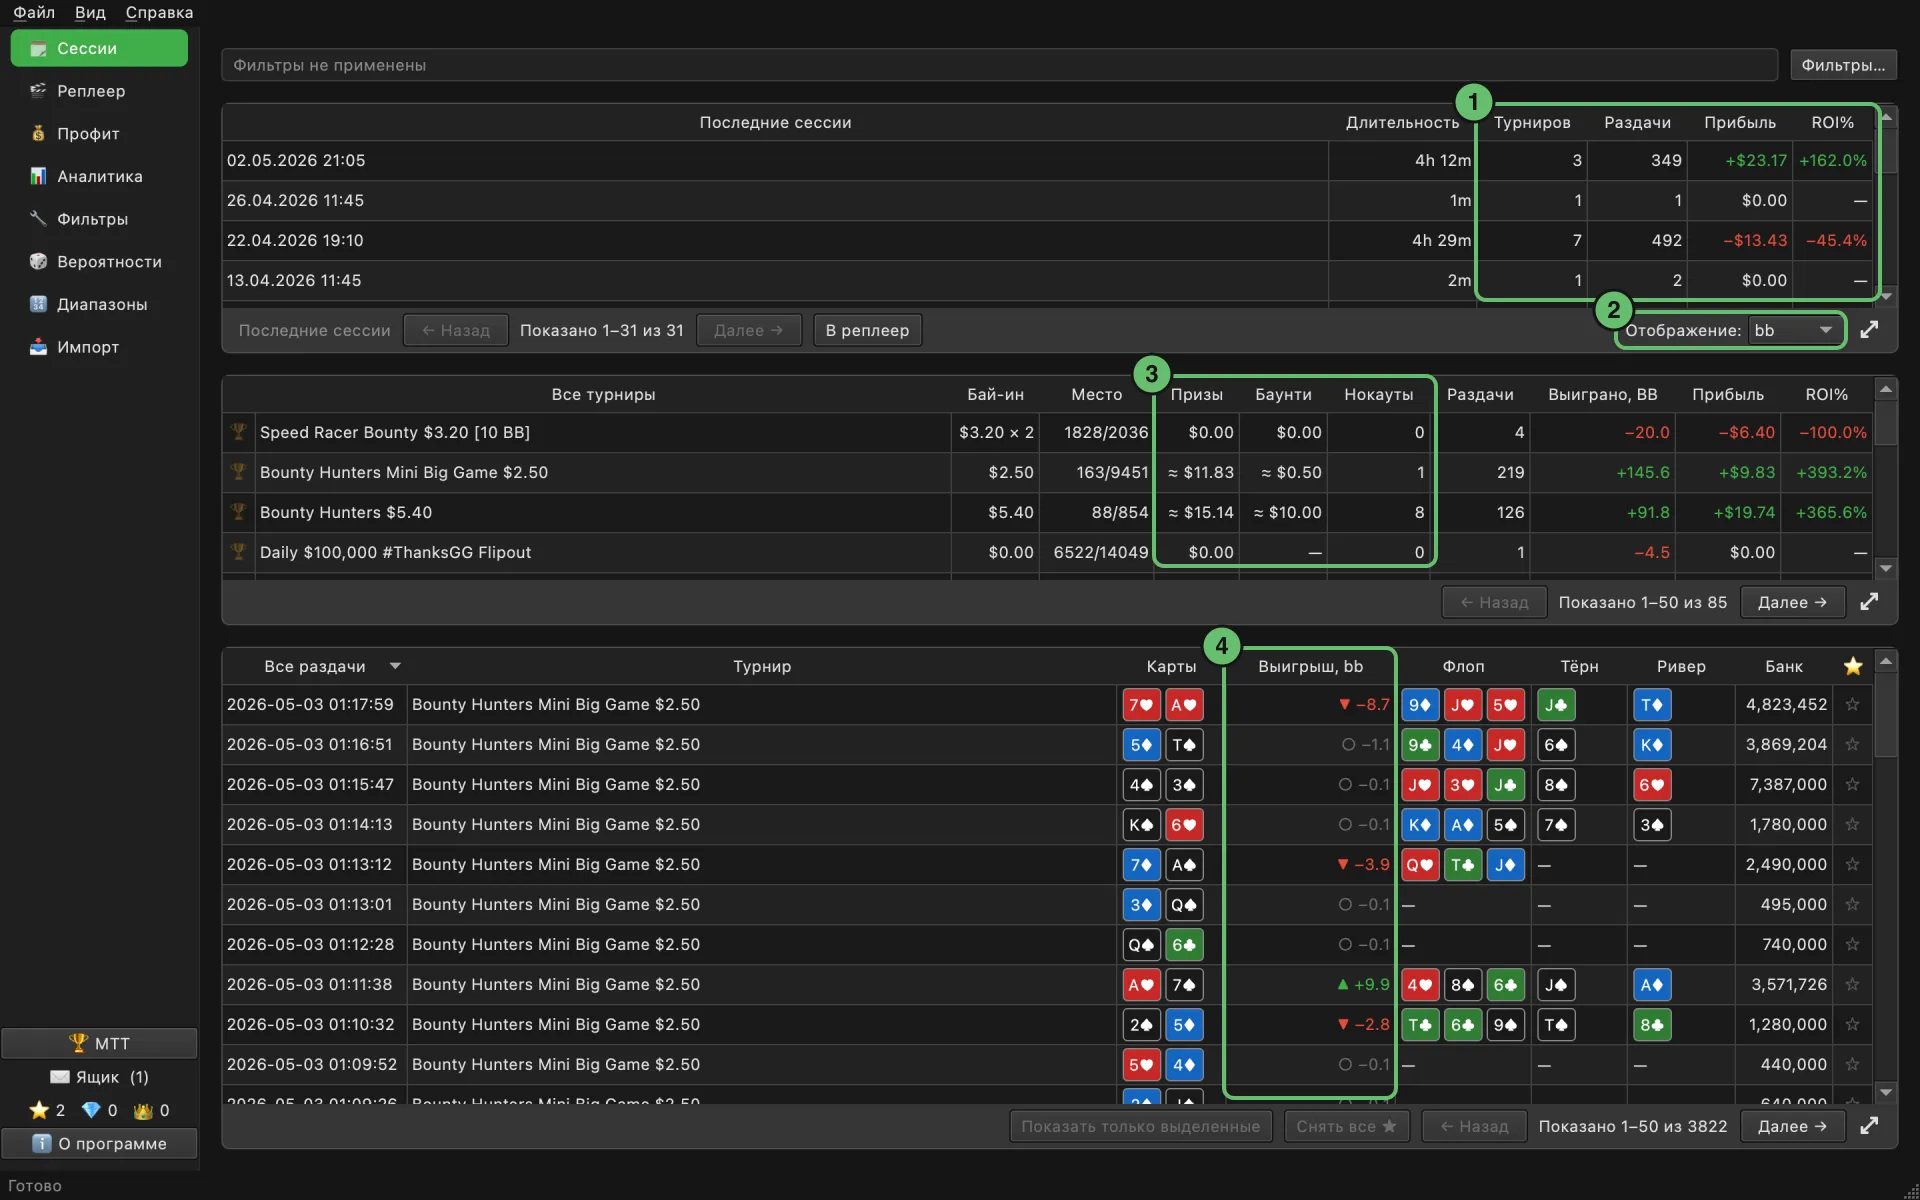Expand the Все раздачи table fullscreen
The height and width of the screenshot is (1200, 1920).
1869,1126
